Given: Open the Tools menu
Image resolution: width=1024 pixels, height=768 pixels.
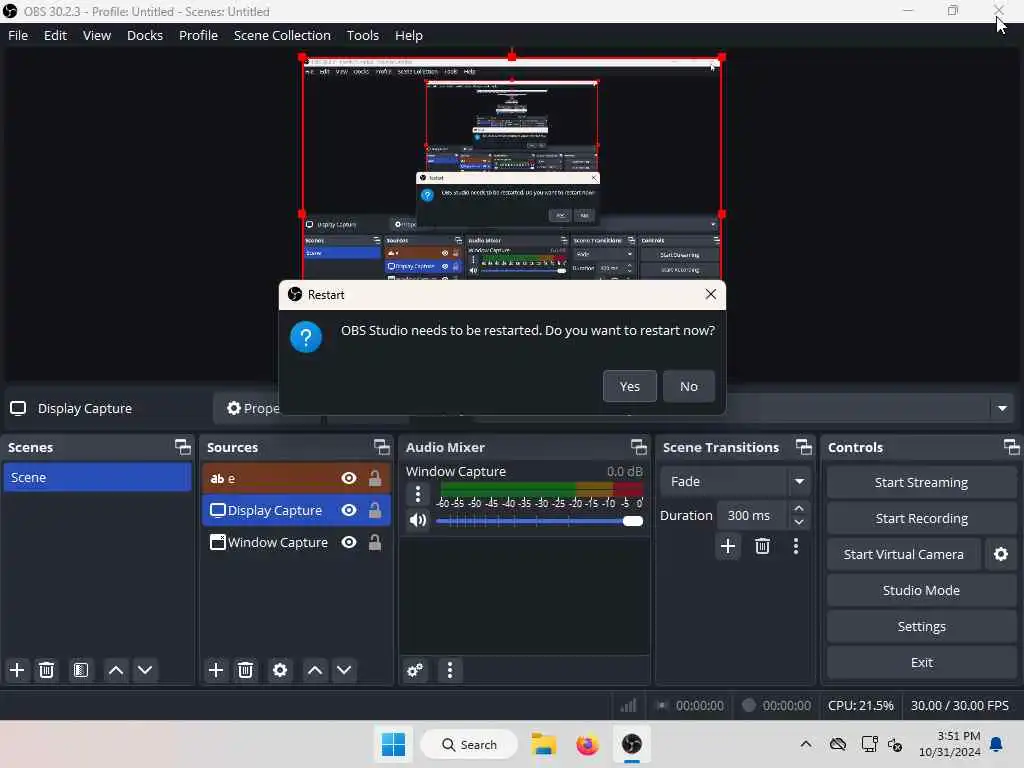Looking at the screenshot, I should click(362, 35).
